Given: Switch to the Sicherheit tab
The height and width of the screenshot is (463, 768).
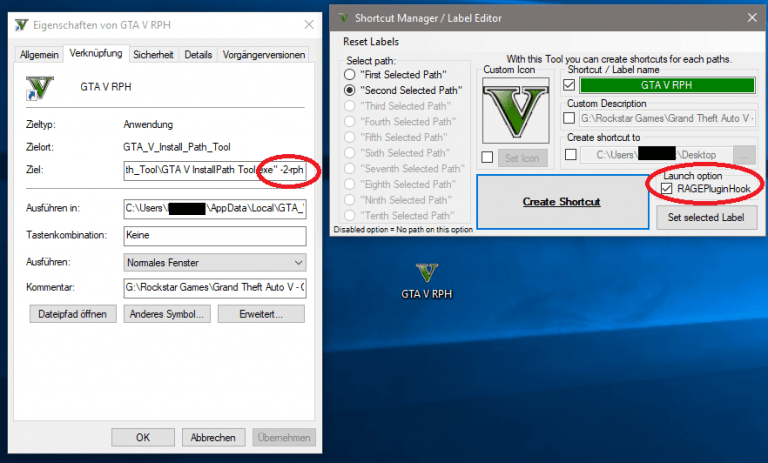Looking at the screenshot, I should pyautogui.click(x=153, y=54).
